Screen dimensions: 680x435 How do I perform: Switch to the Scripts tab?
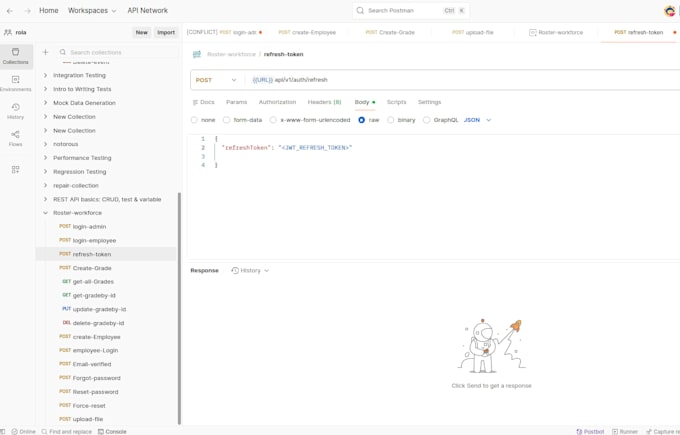point(396,102)
